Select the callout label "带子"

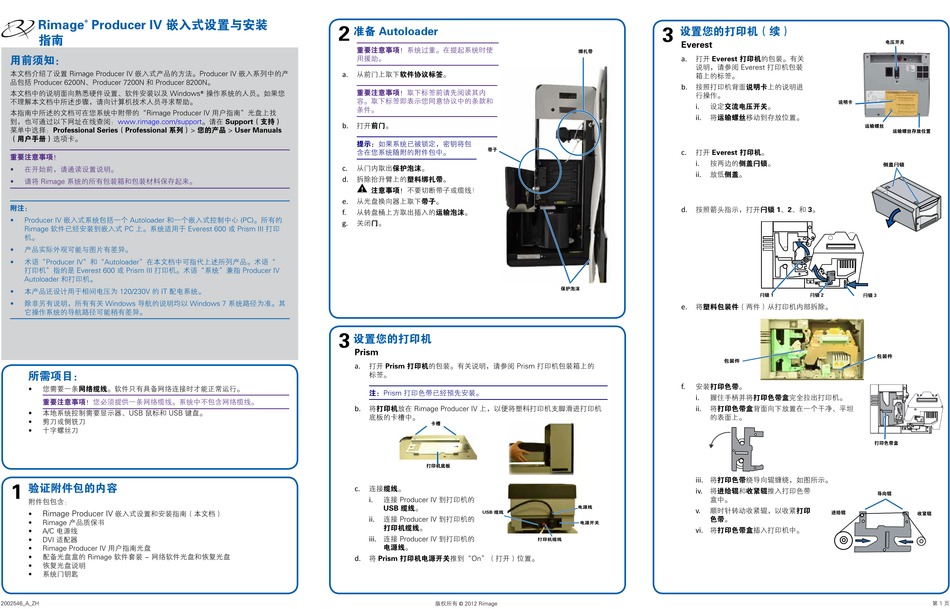(x=493, y=150)
